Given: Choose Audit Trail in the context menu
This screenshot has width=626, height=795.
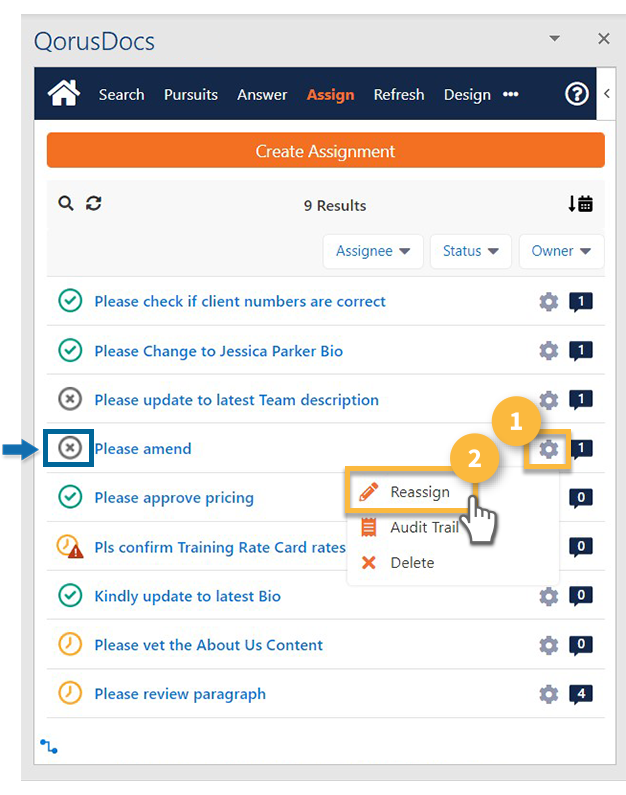Looking at the screenshot, I should click(424, 527).
